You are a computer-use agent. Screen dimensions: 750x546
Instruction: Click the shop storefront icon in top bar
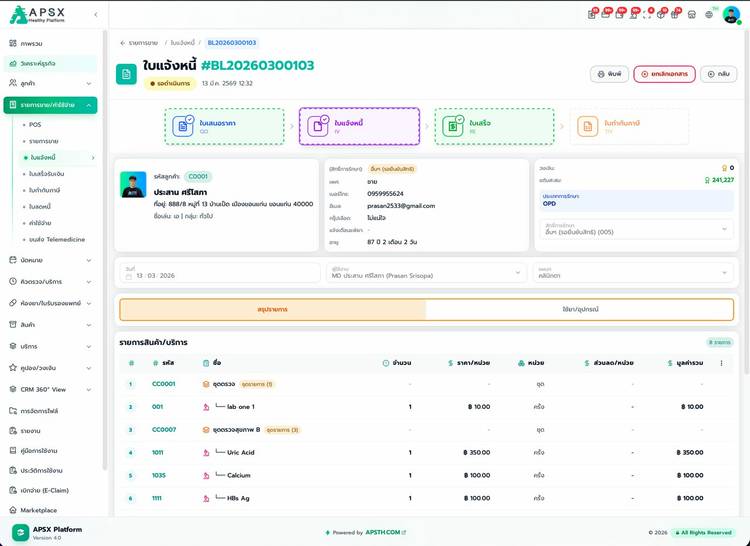691,14
